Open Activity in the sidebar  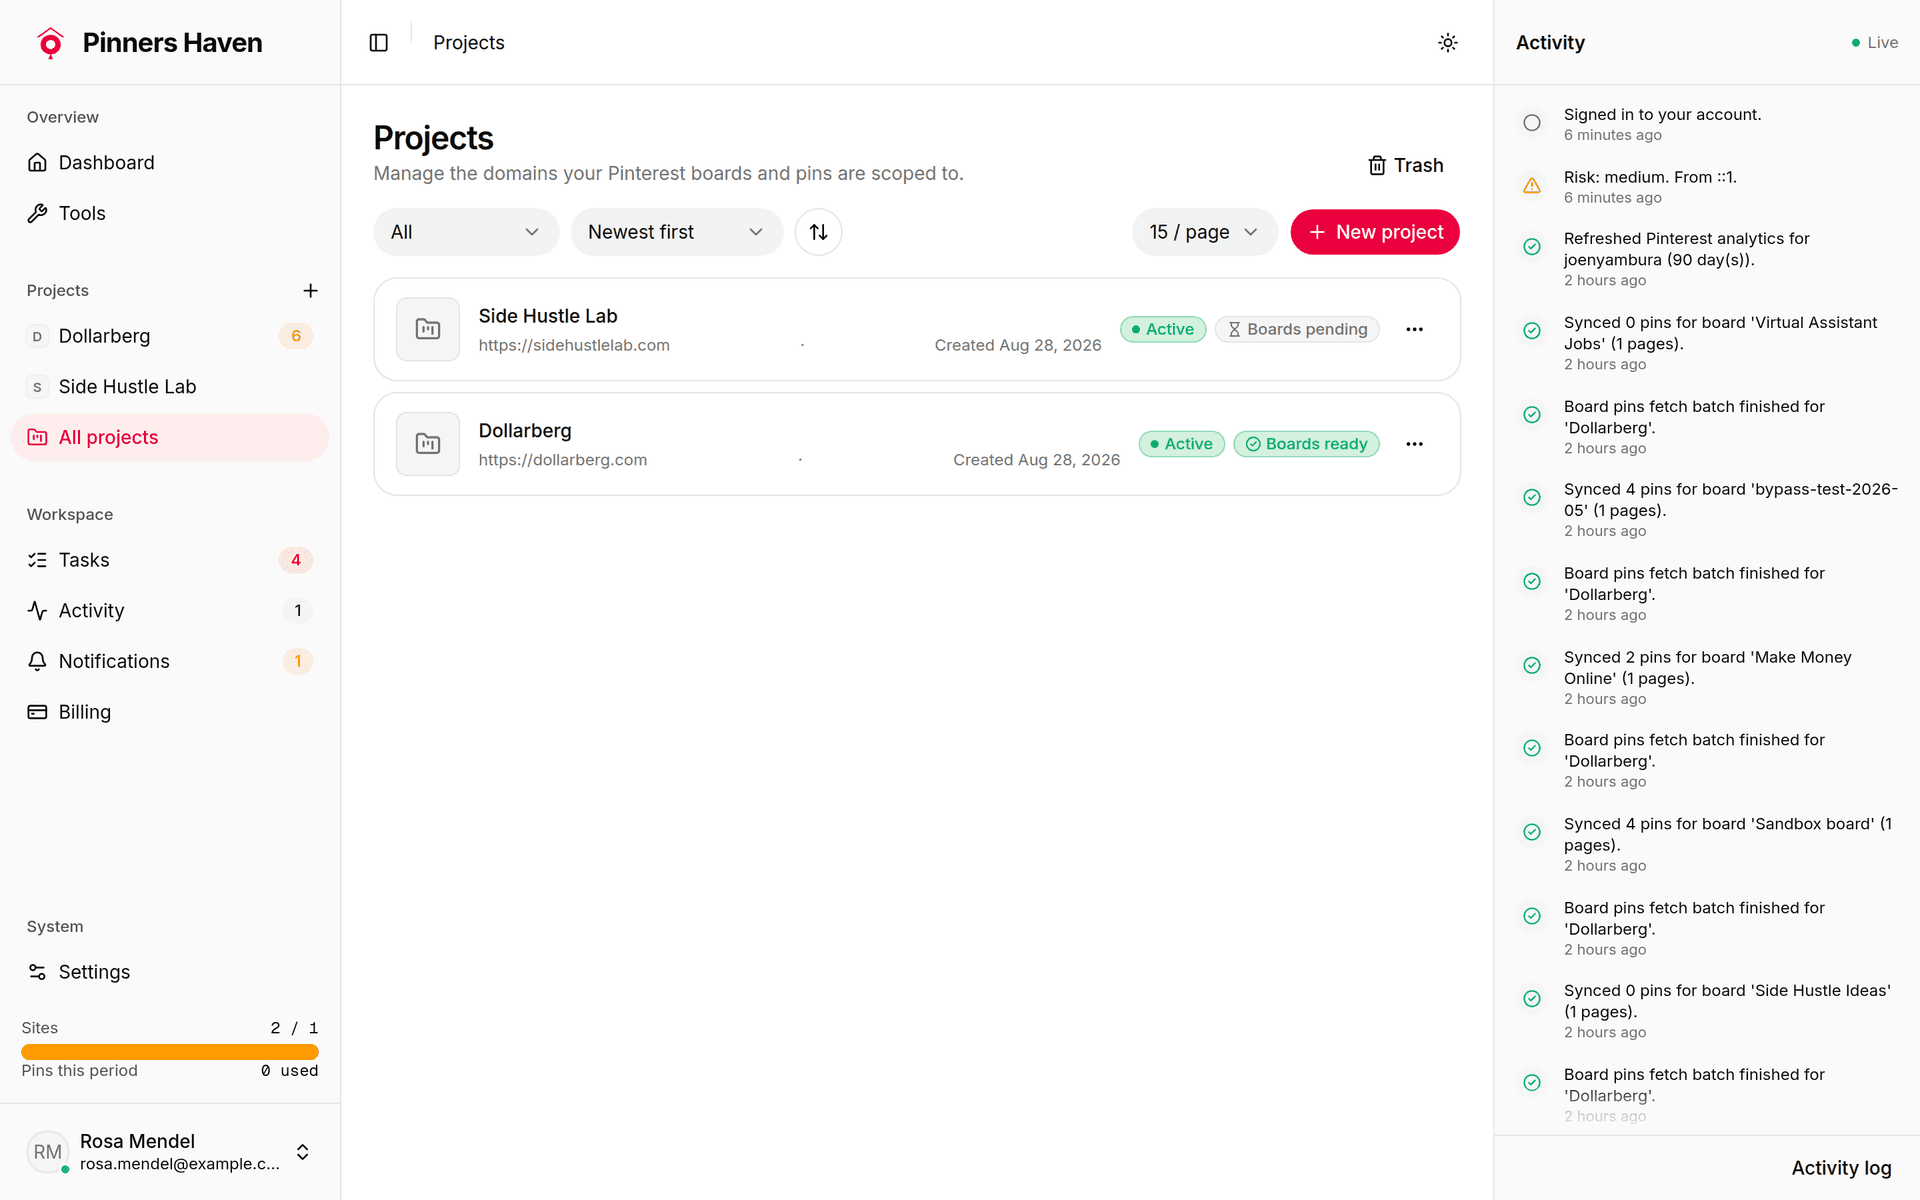(x=170, y=610)
